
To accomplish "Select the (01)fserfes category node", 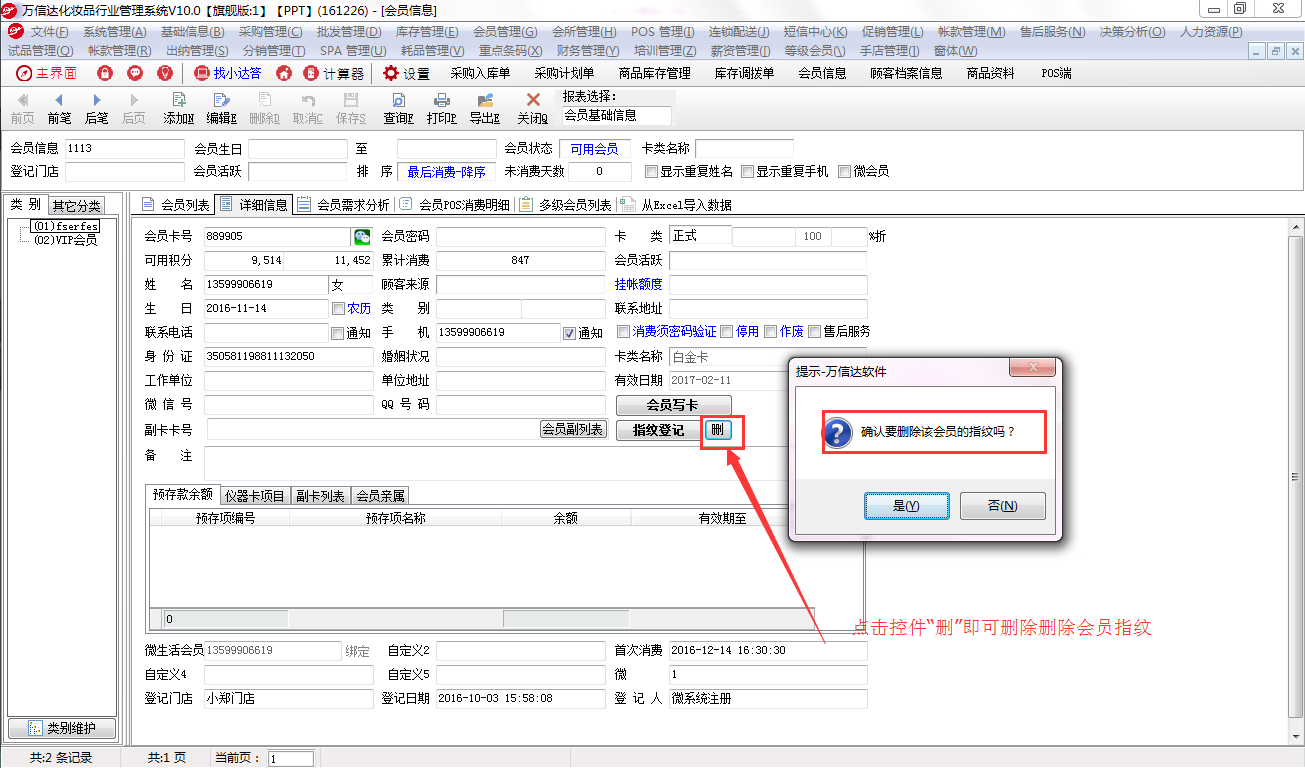I will (66, 226).
